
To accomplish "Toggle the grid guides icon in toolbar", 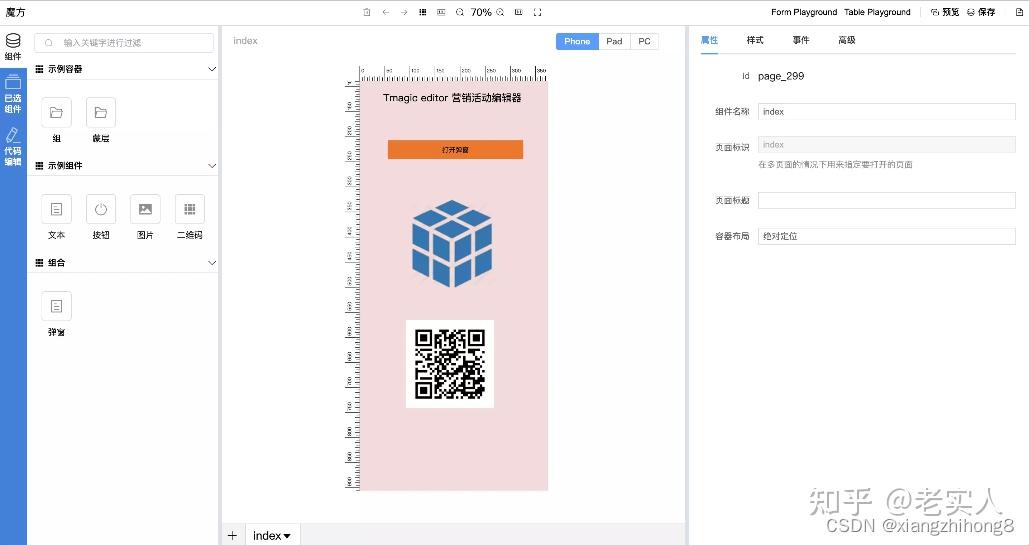I will (423, 12).
